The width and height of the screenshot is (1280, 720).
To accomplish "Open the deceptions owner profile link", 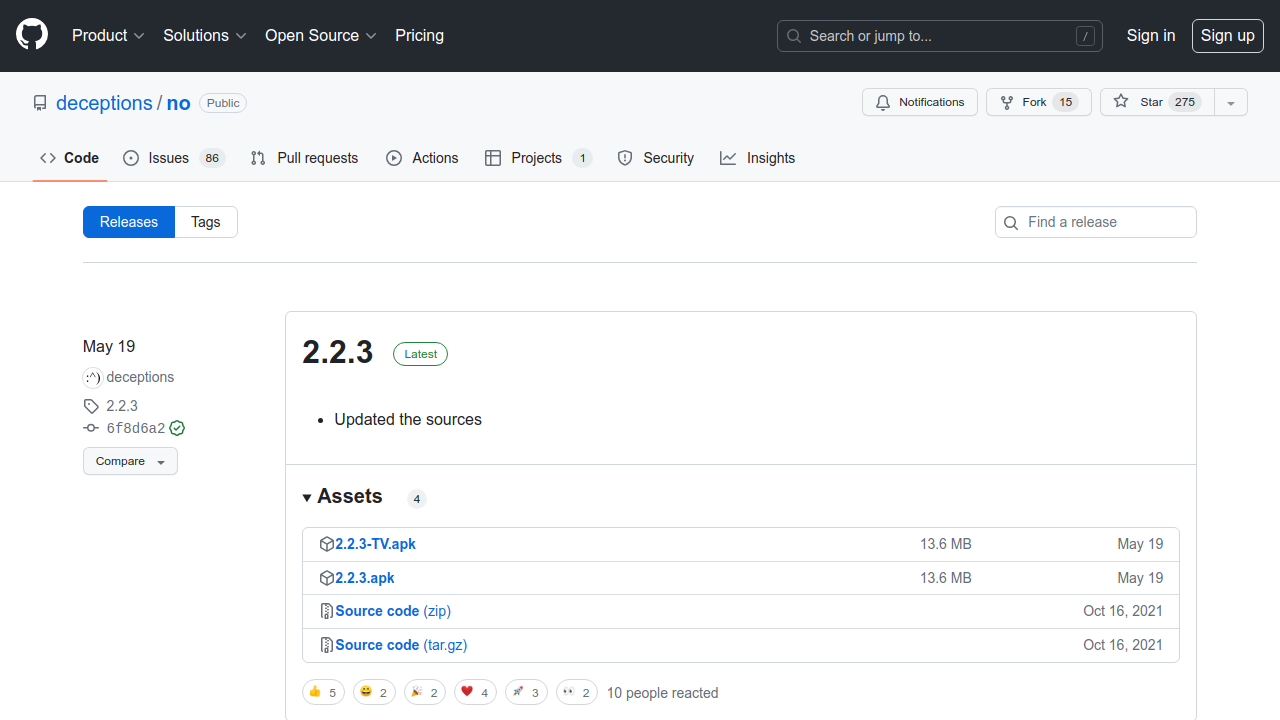I will 104,103.
